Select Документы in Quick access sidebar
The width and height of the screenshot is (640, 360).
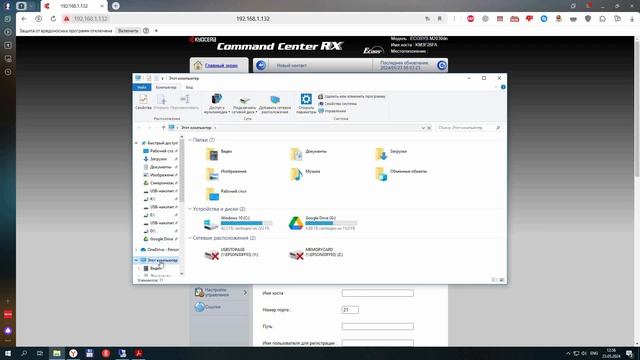pos(160,167)
